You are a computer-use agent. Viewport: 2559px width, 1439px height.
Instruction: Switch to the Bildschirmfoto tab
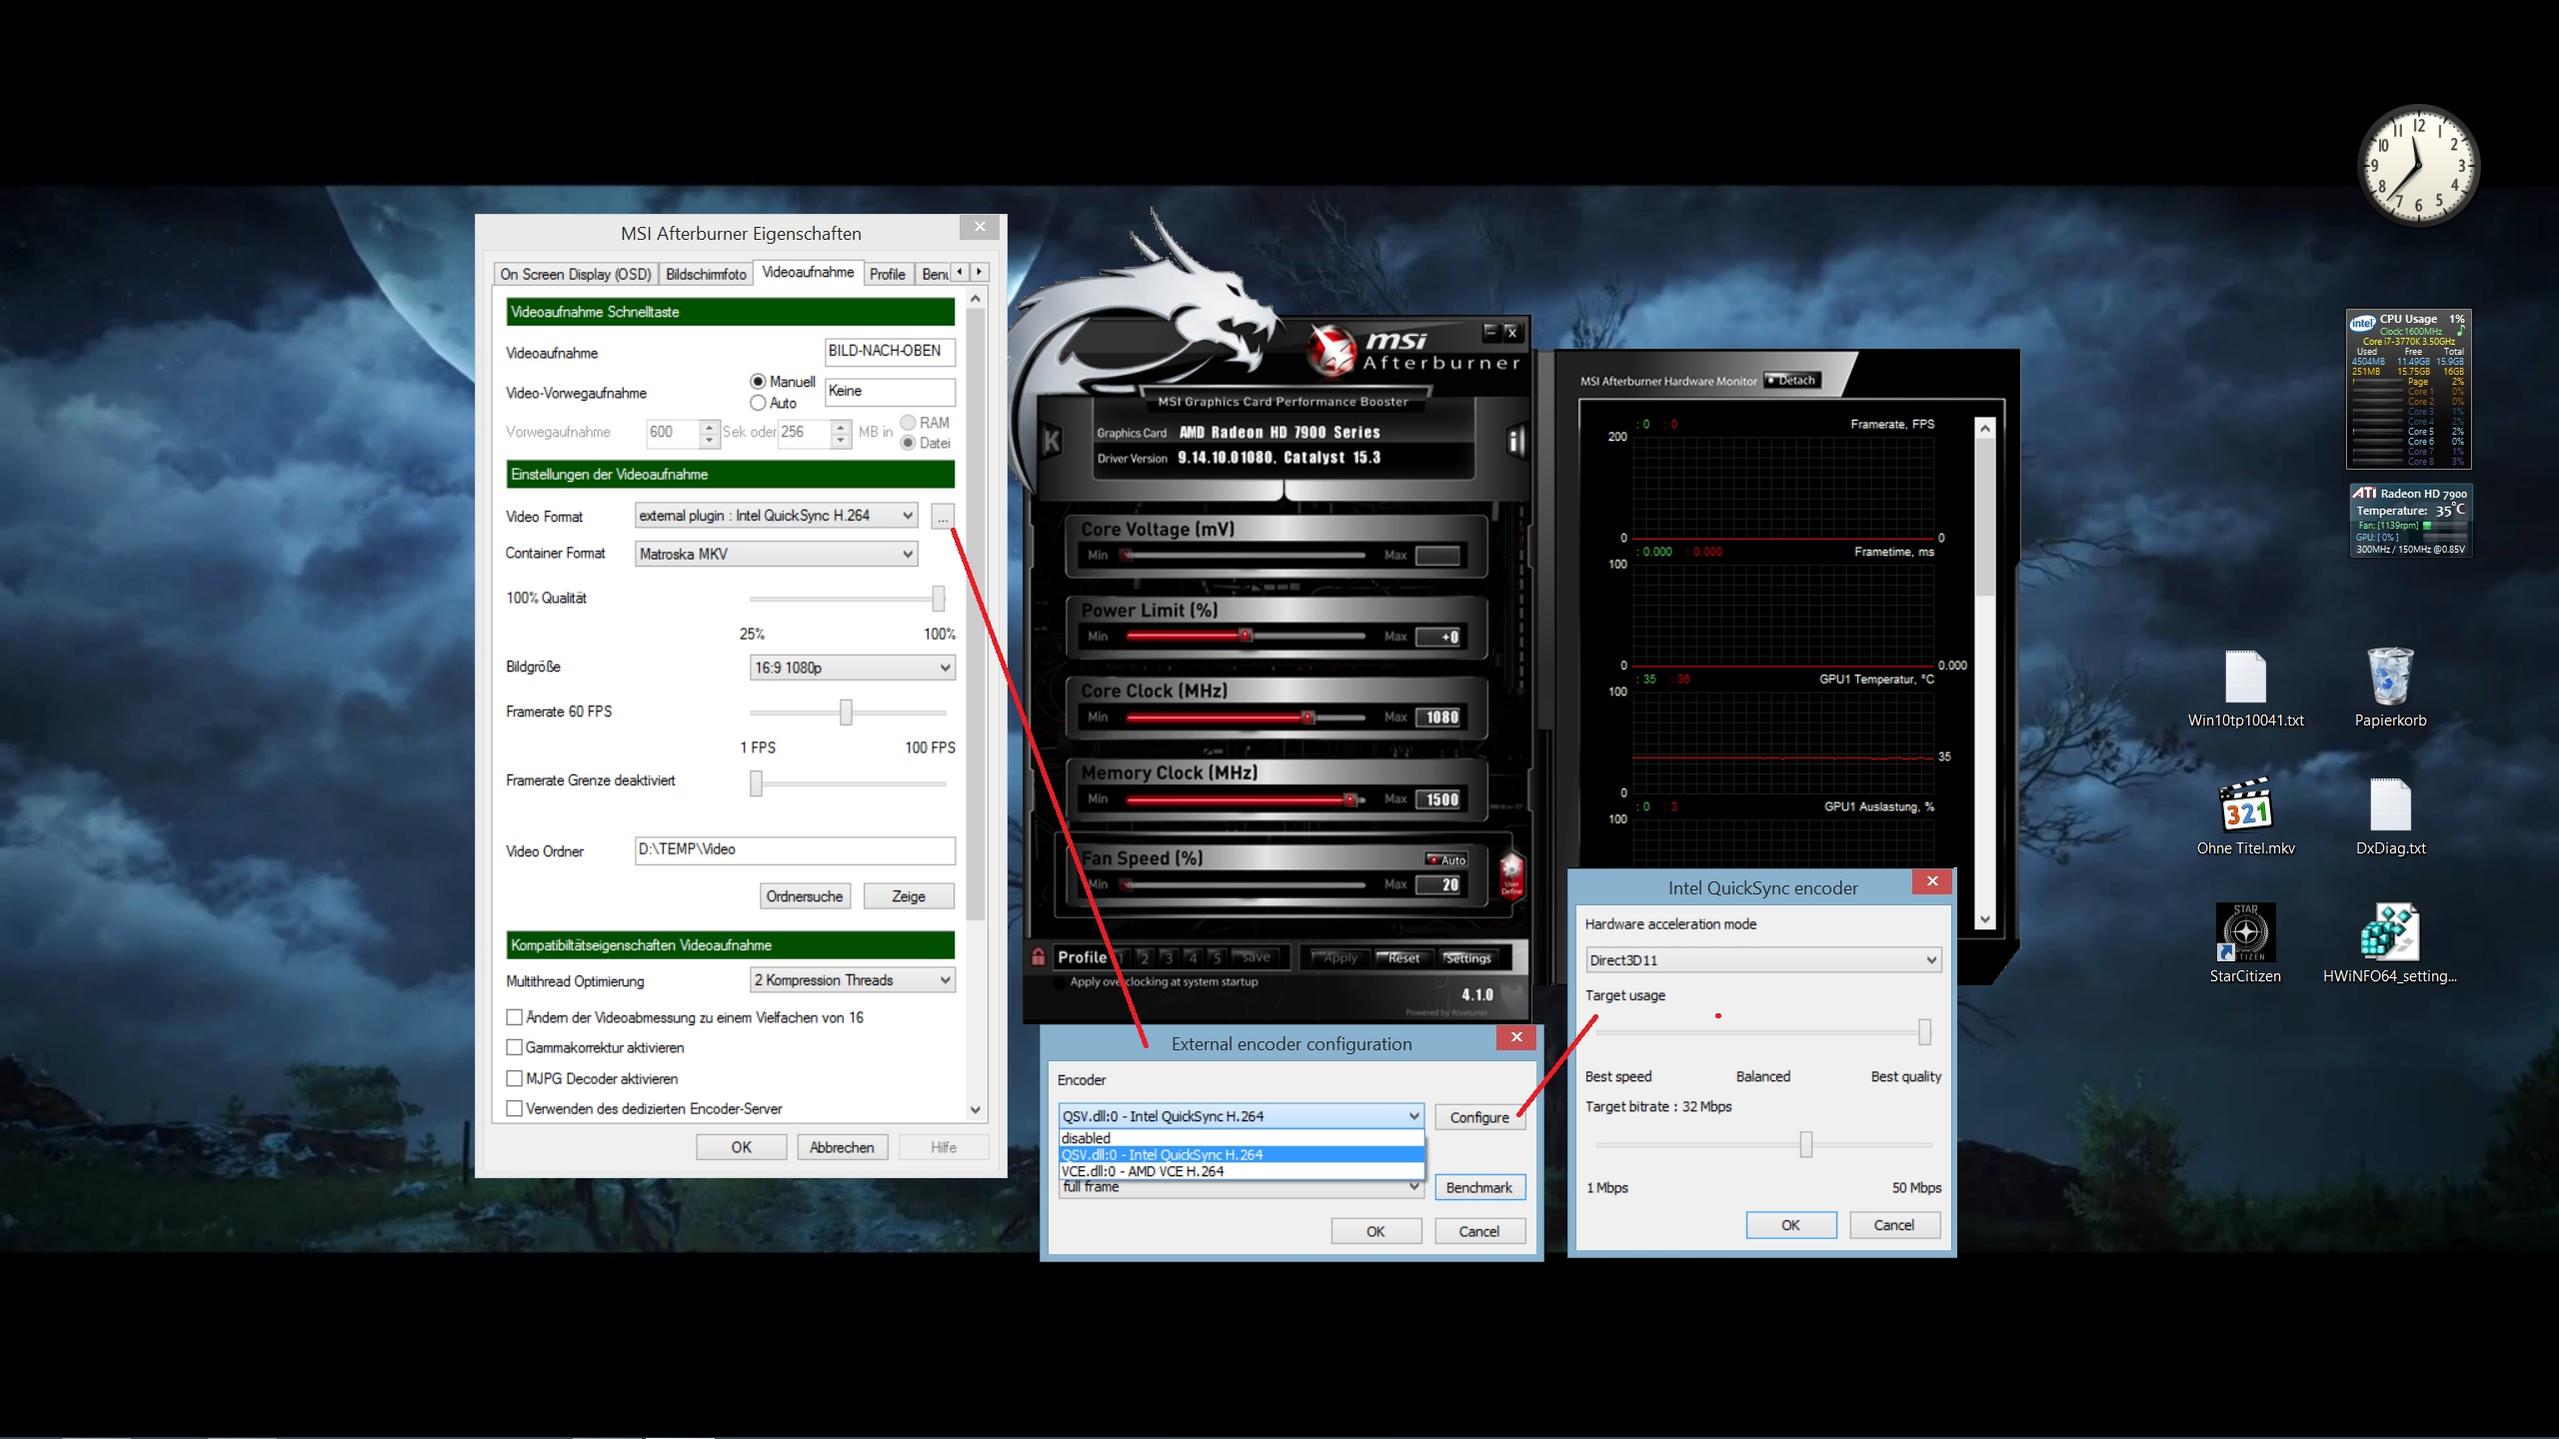tap(705, 274)
